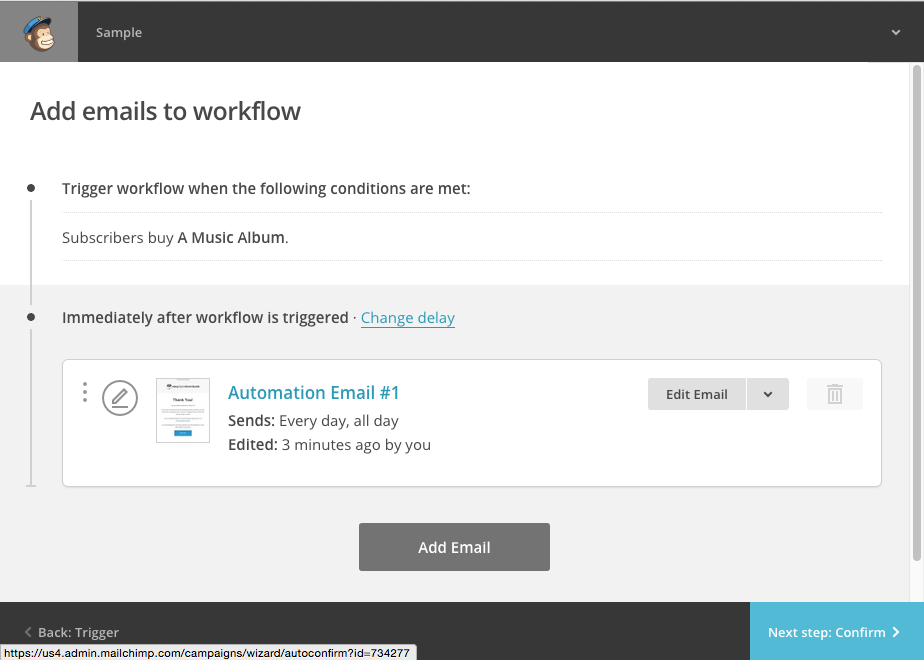Click the Add Email button

coord(454,547)
